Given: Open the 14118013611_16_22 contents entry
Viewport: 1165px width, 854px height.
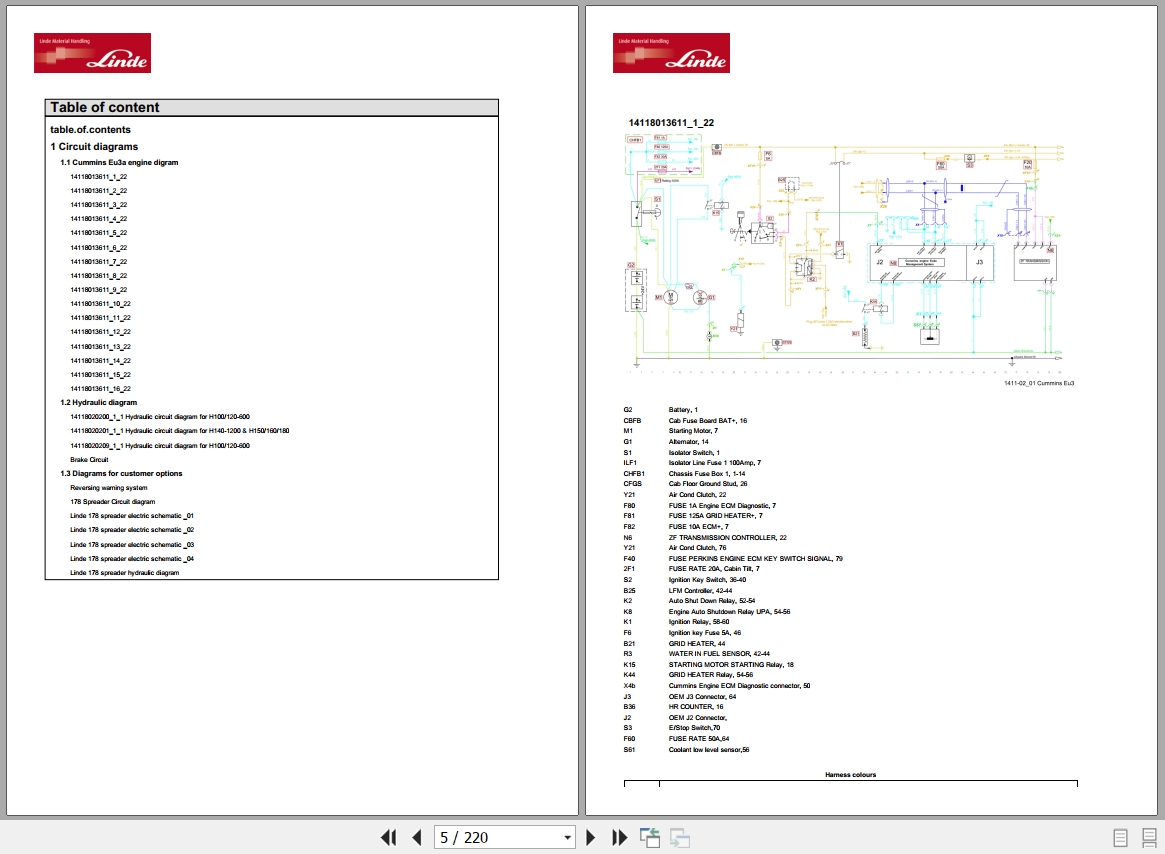Looking at the screenshot, I should (100, 389).
